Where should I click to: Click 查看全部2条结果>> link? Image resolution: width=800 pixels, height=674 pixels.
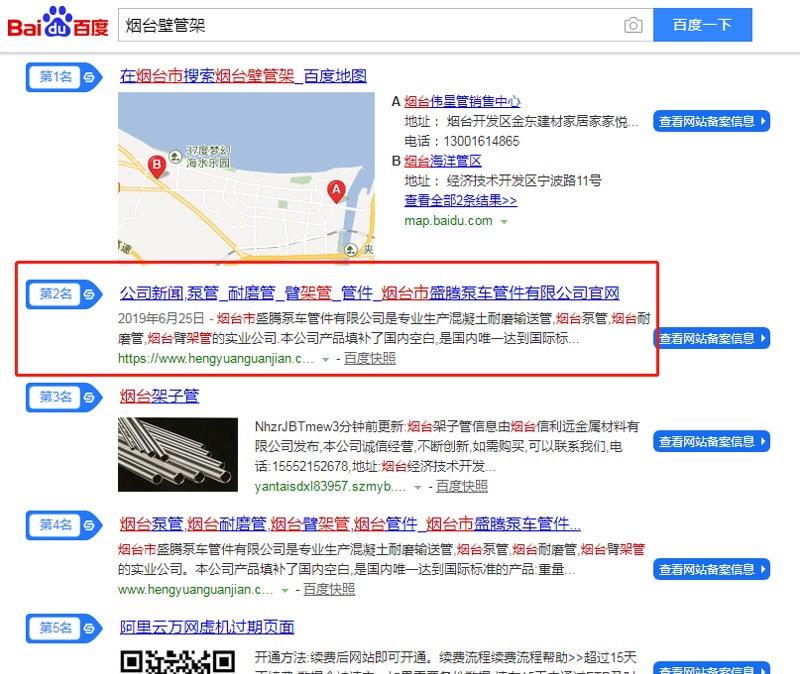coord(461,201)
